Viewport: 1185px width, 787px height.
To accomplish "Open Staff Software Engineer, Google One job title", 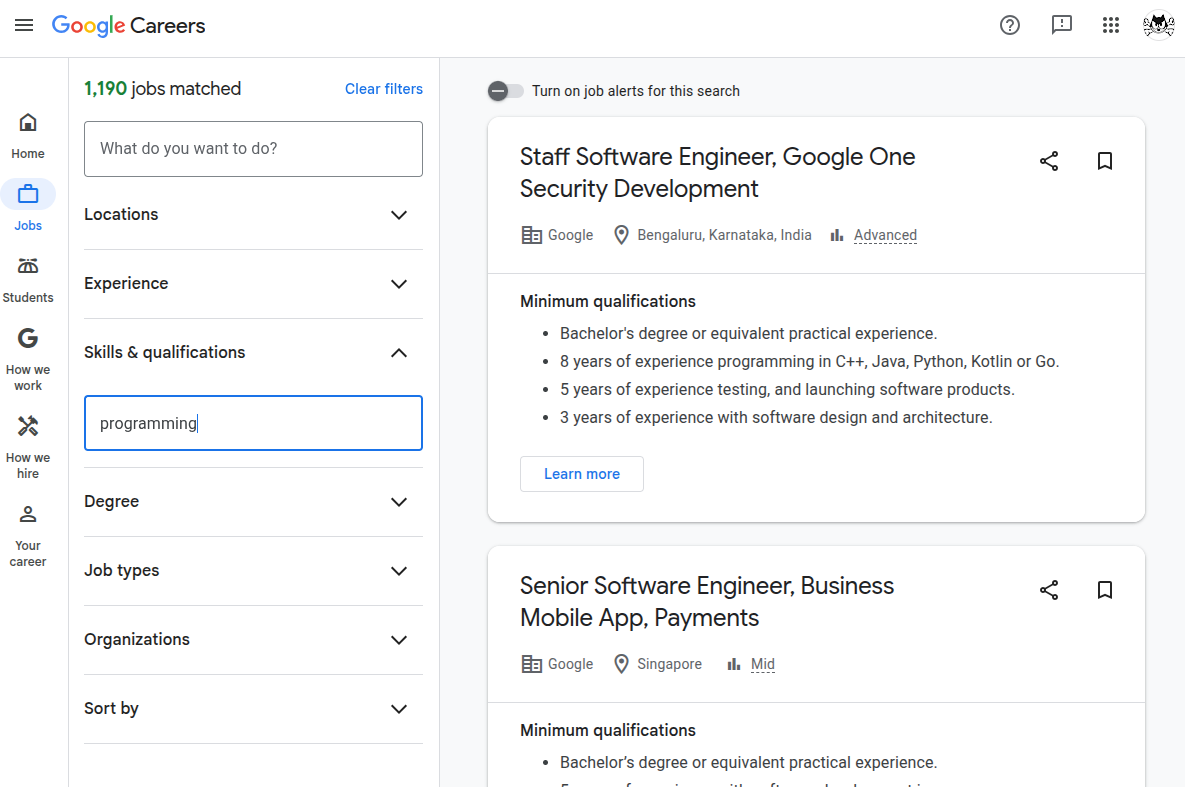I will click(717, 172).
